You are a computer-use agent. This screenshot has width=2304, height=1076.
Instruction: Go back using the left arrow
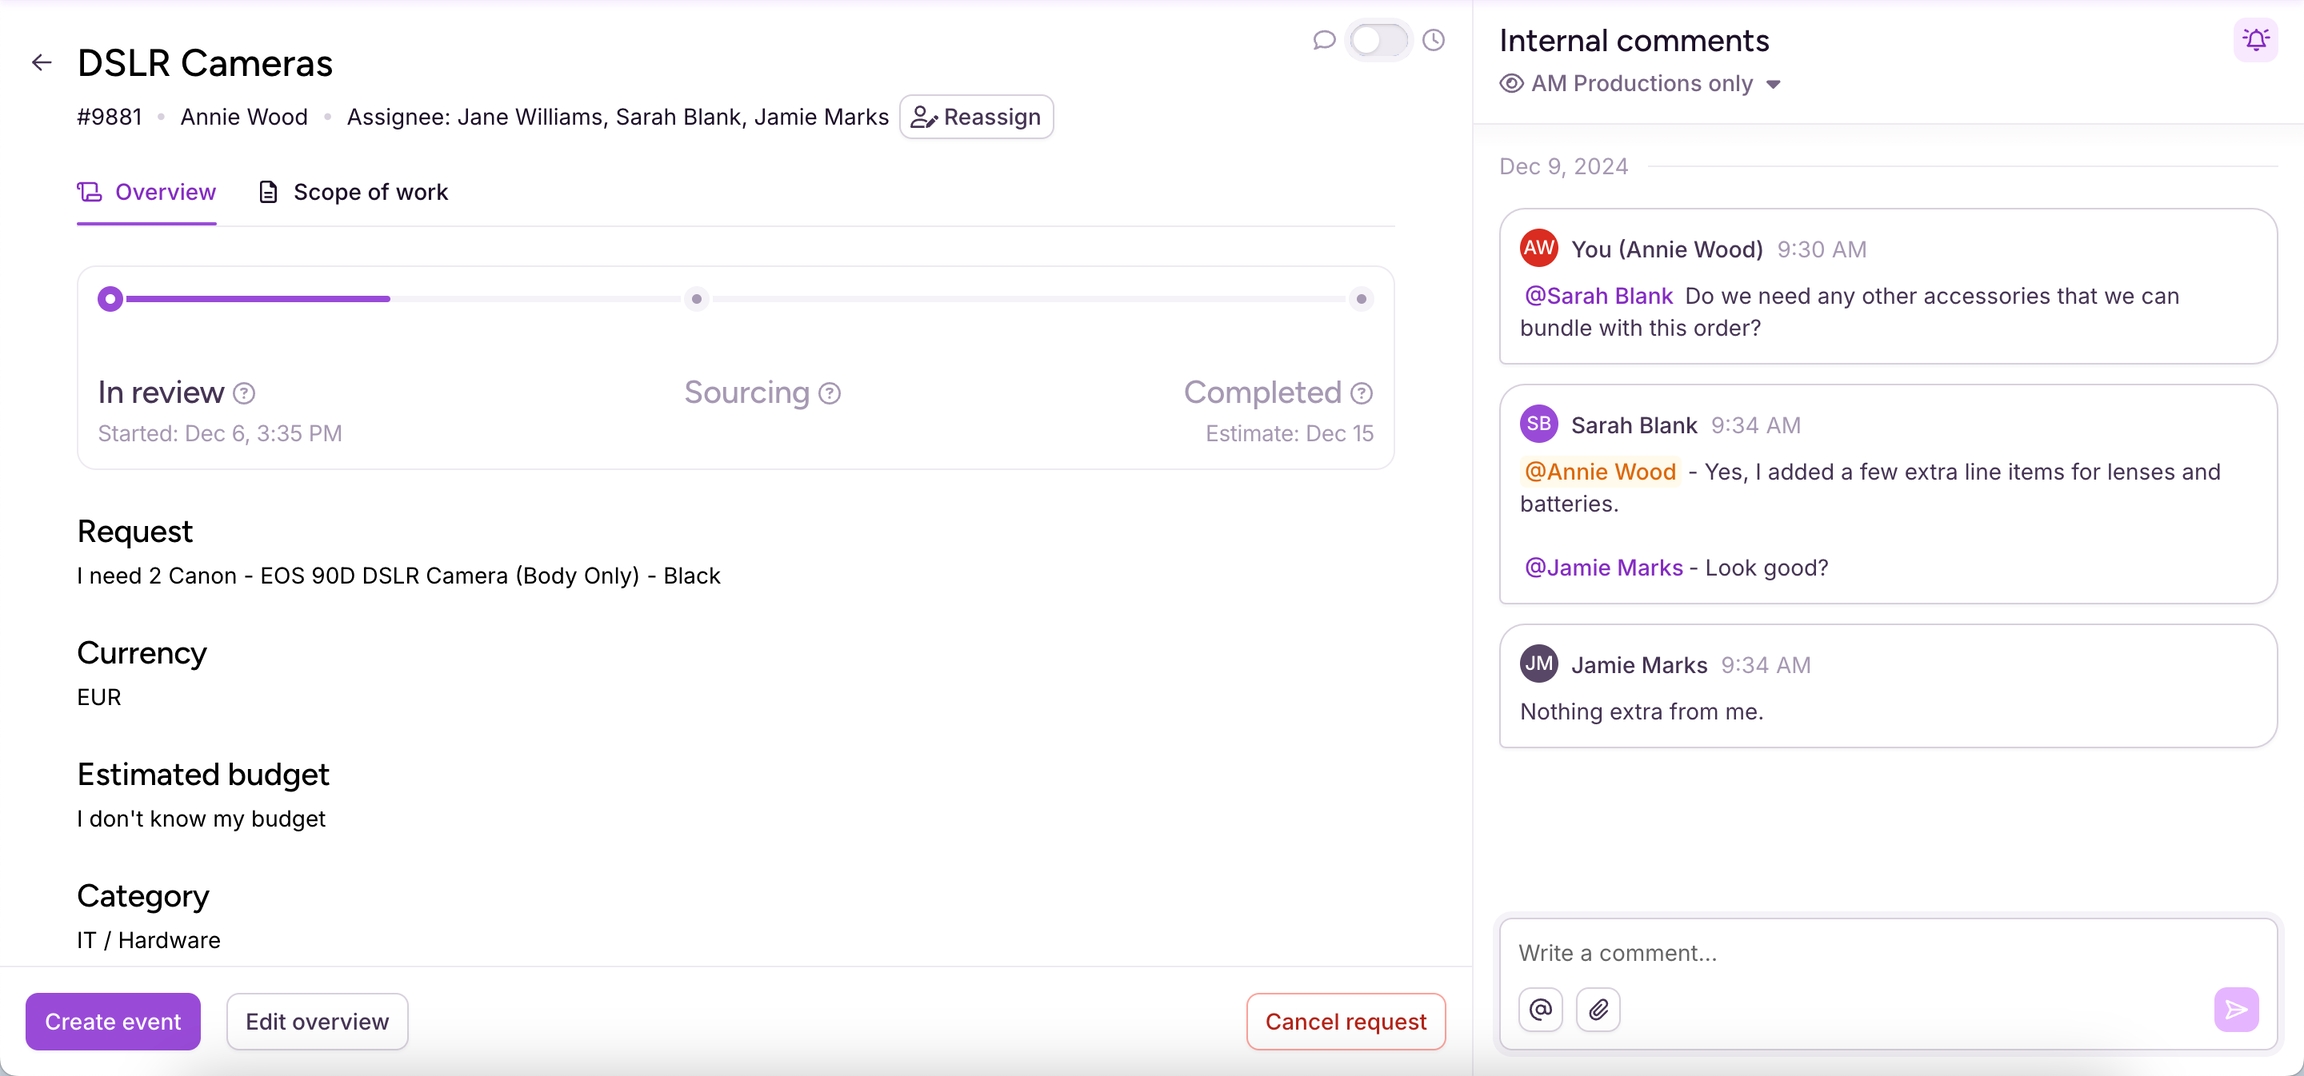pos(41,63)
